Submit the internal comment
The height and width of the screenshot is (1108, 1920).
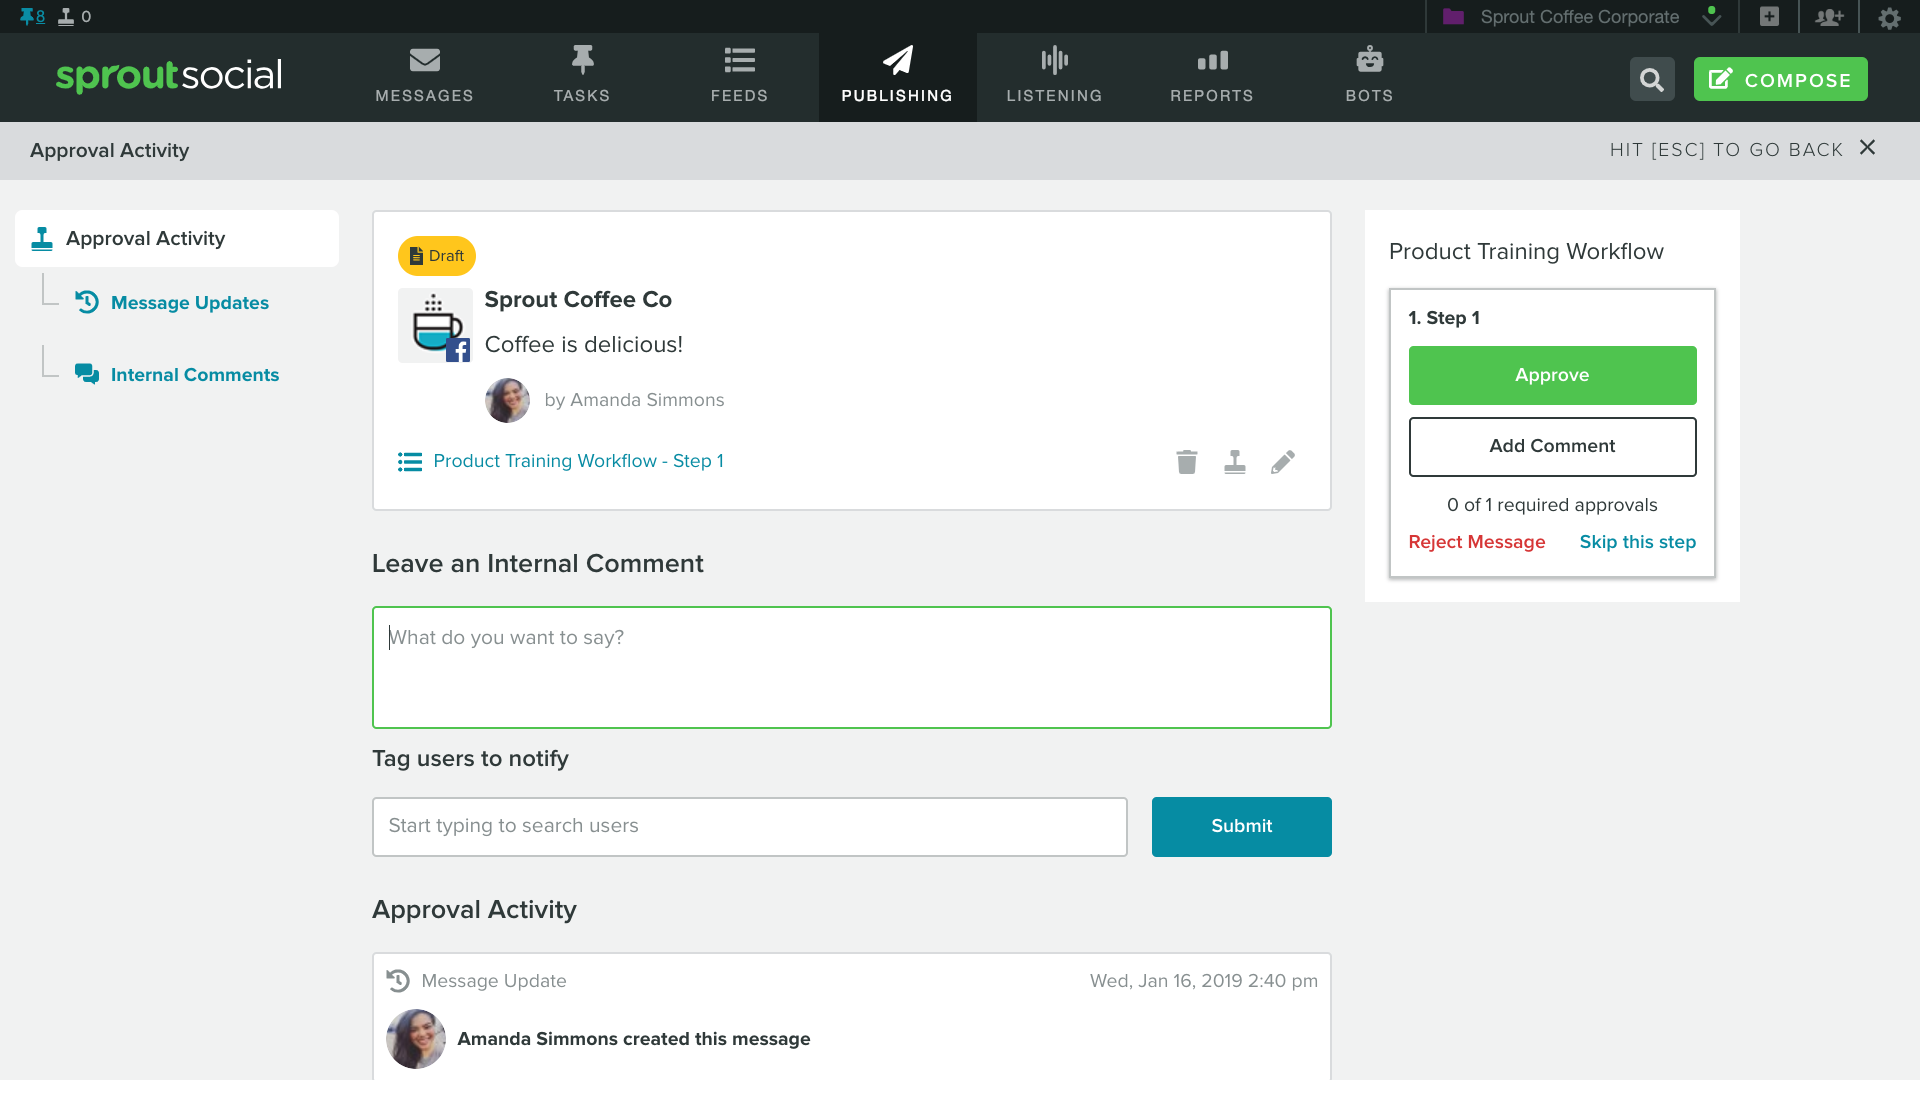click(1242, 827)
